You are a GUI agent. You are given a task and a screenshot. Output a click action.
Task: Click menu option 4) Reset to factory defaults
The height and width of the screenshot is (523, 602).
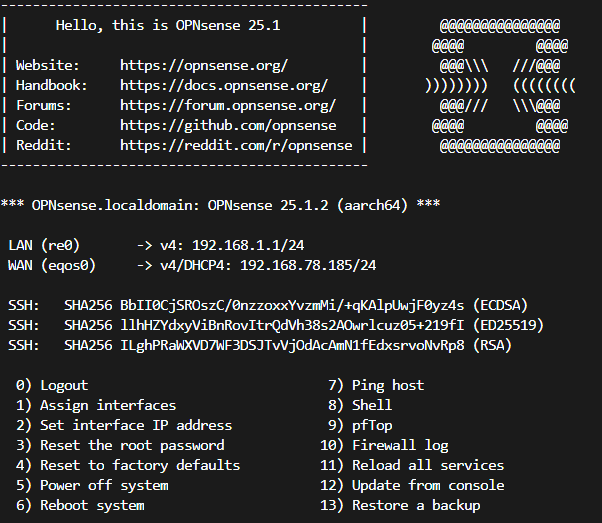pos(128,465)
